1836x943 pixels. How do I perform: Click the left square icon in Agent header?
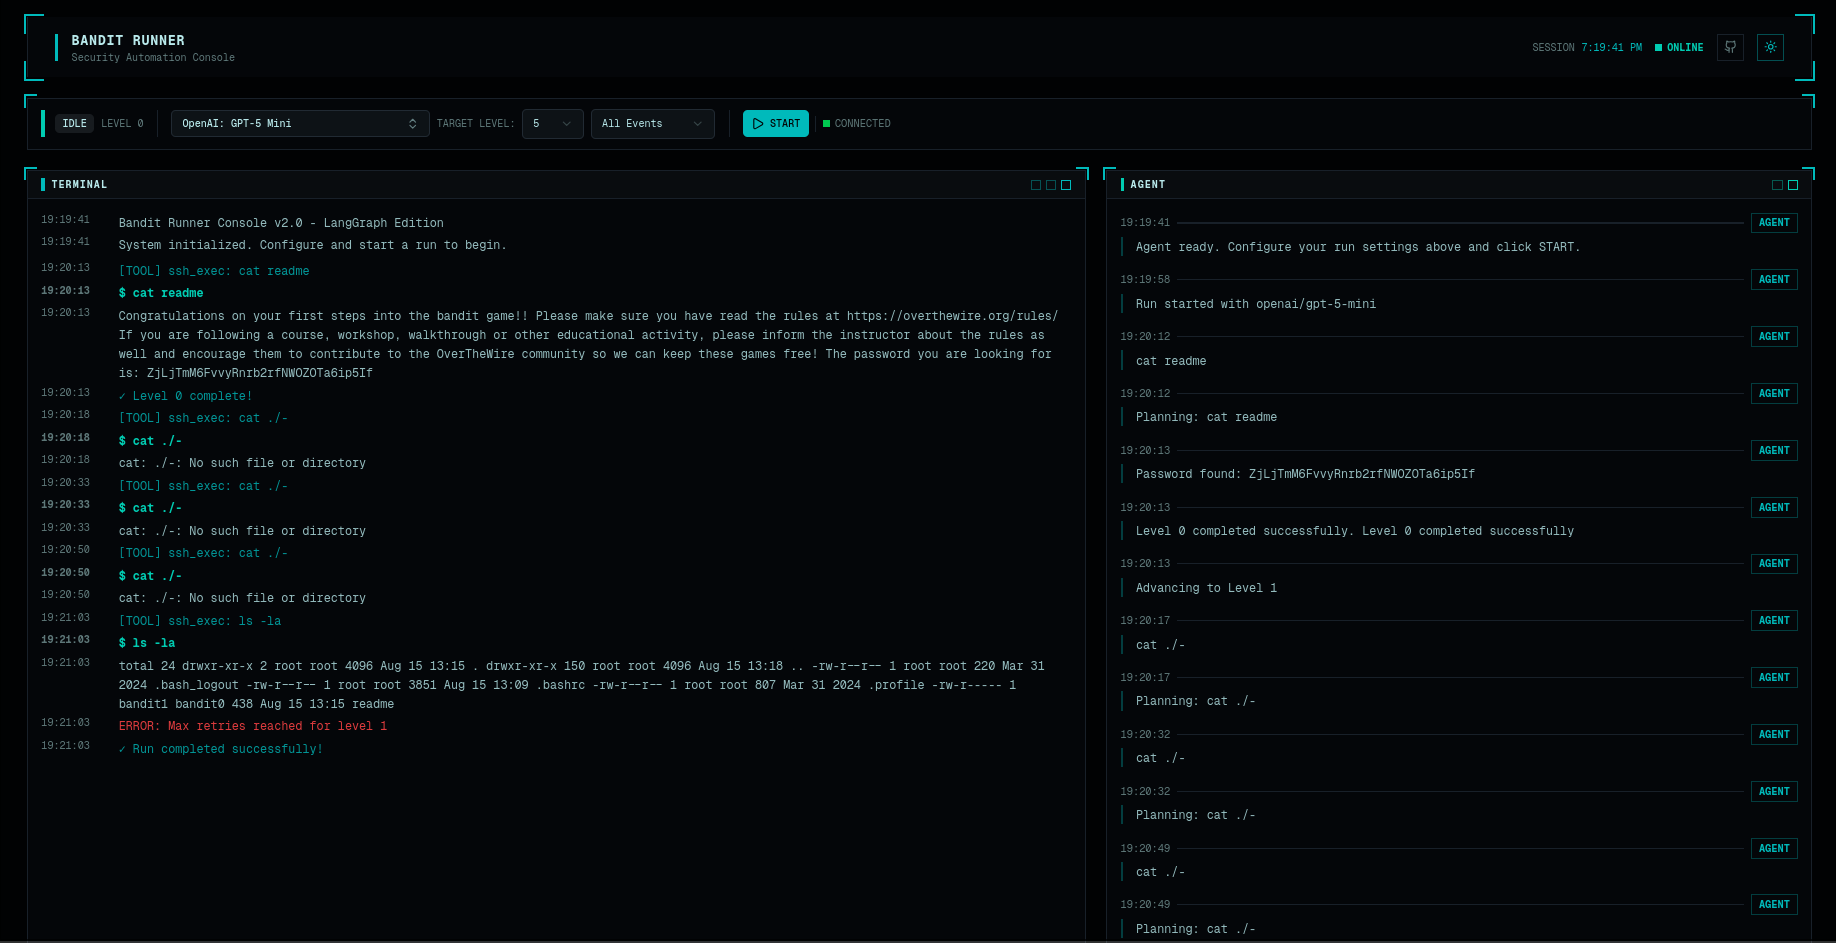click(x=1777, y=185)
